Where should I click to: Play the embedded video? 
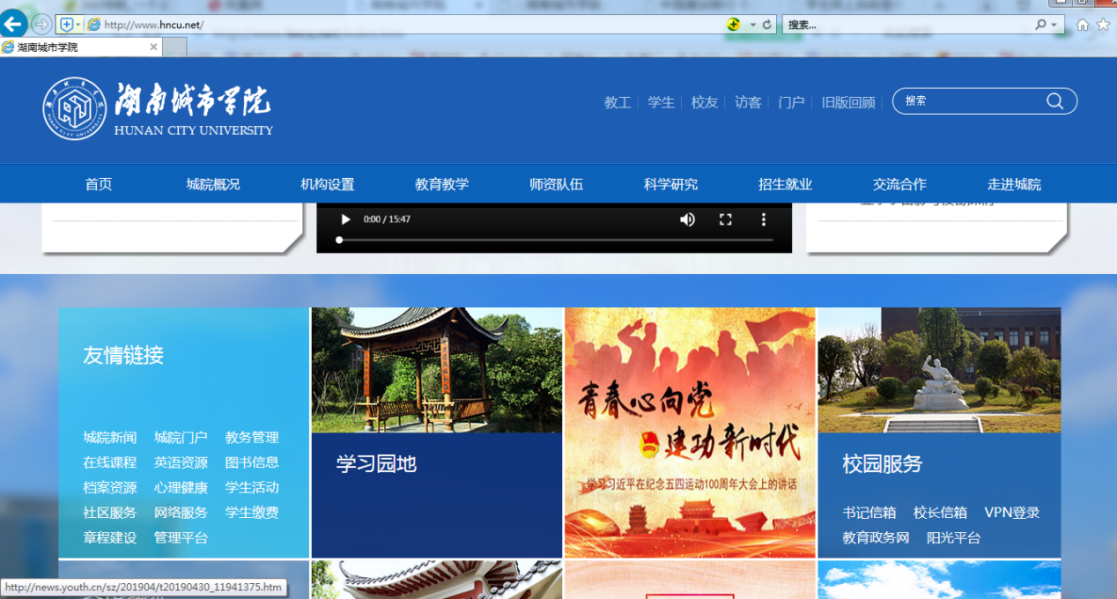pyautogui.click(x=345, y=219)
